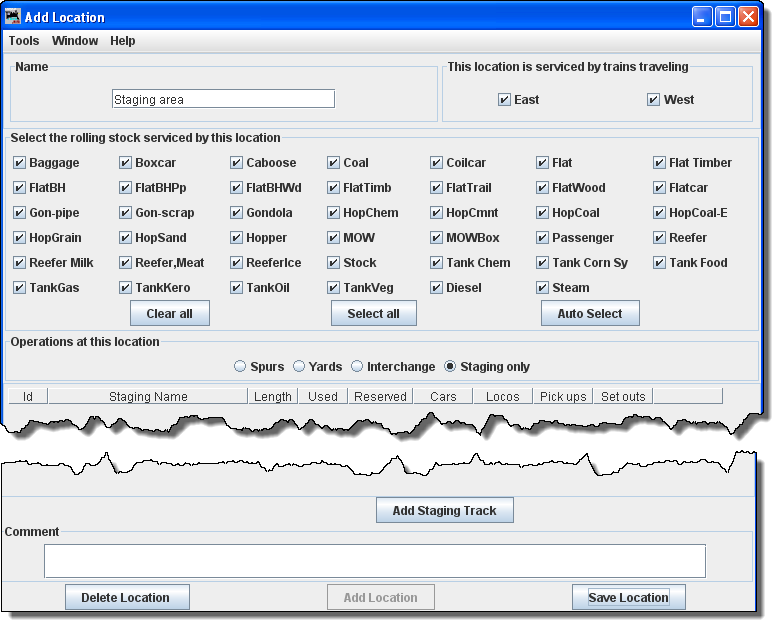
Task: Click the Save Location button
Action: (x=628, y=598)
